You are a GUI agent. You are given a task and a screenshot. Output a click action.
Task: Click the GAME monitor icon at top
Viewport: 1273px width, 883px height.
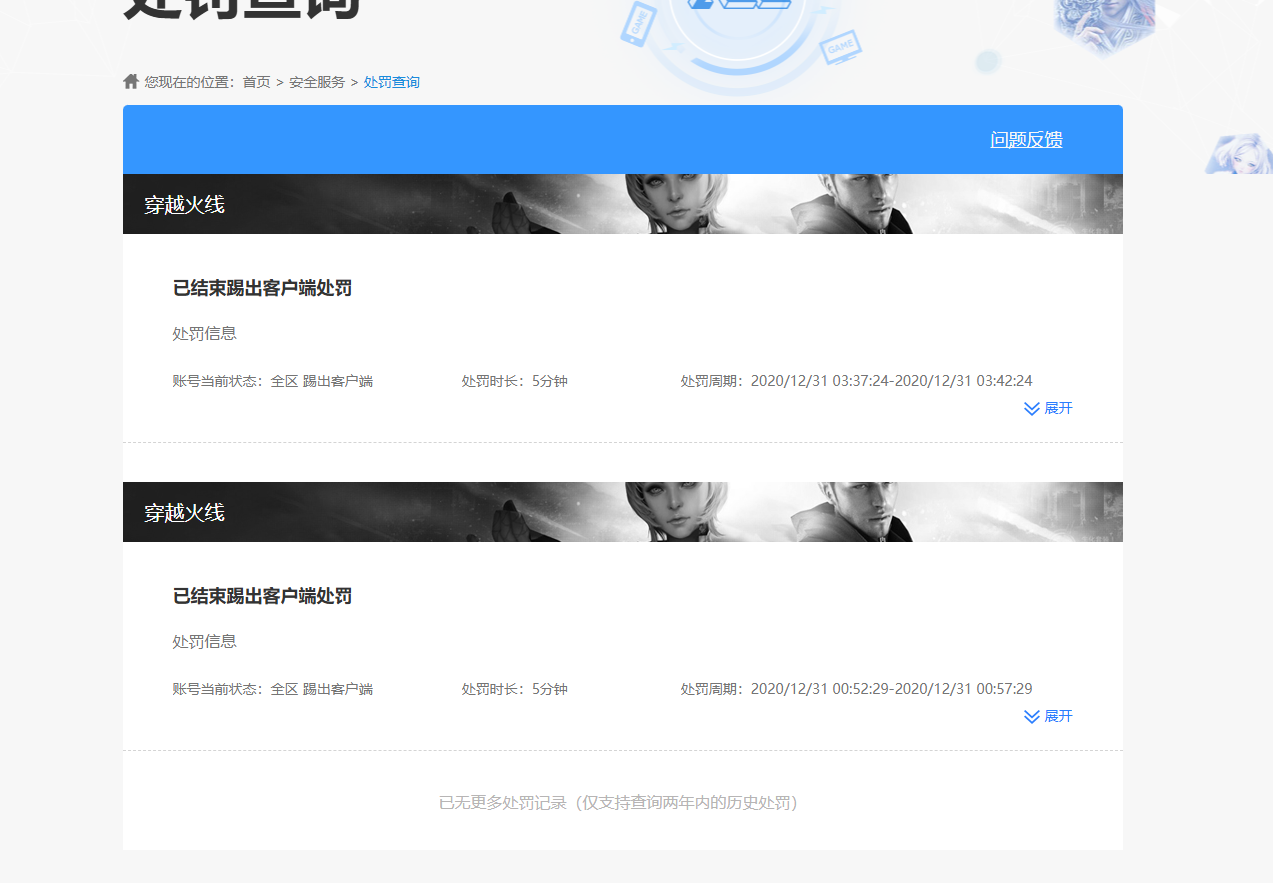840,47
